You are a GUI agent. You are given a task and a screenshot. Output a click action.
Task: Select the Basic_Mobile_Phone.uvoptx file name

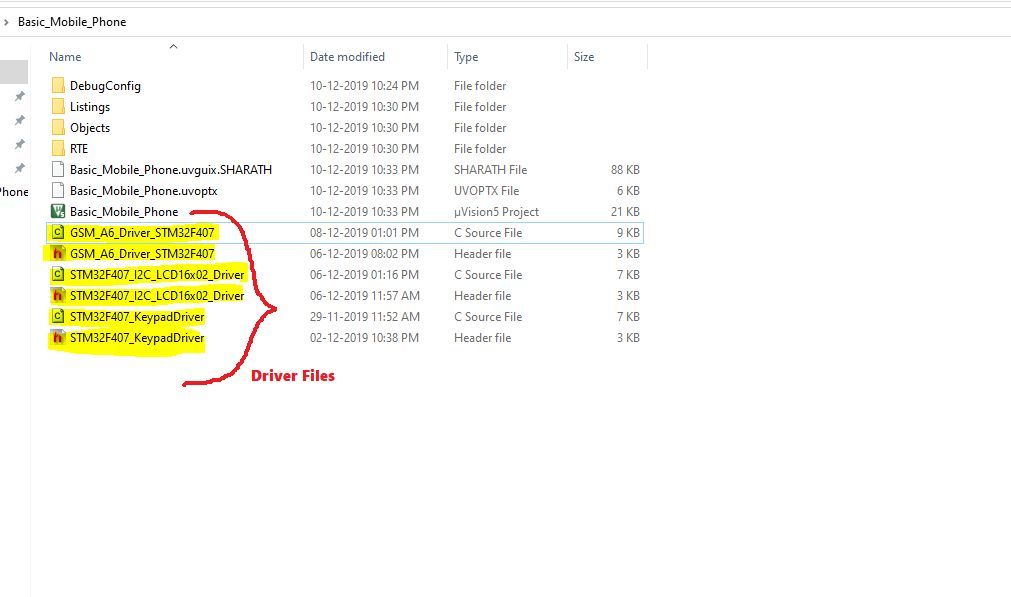pos(143,191)
